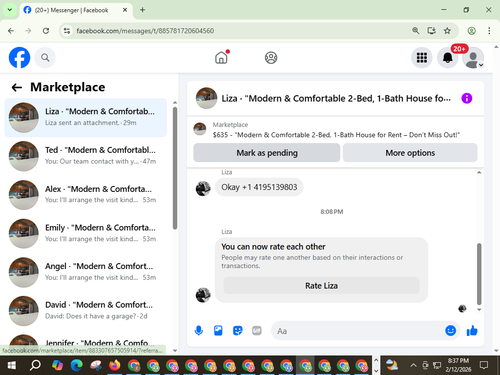Open Ted conversation in list
This screenshot has width=500, height=375.
pos(86,156)
